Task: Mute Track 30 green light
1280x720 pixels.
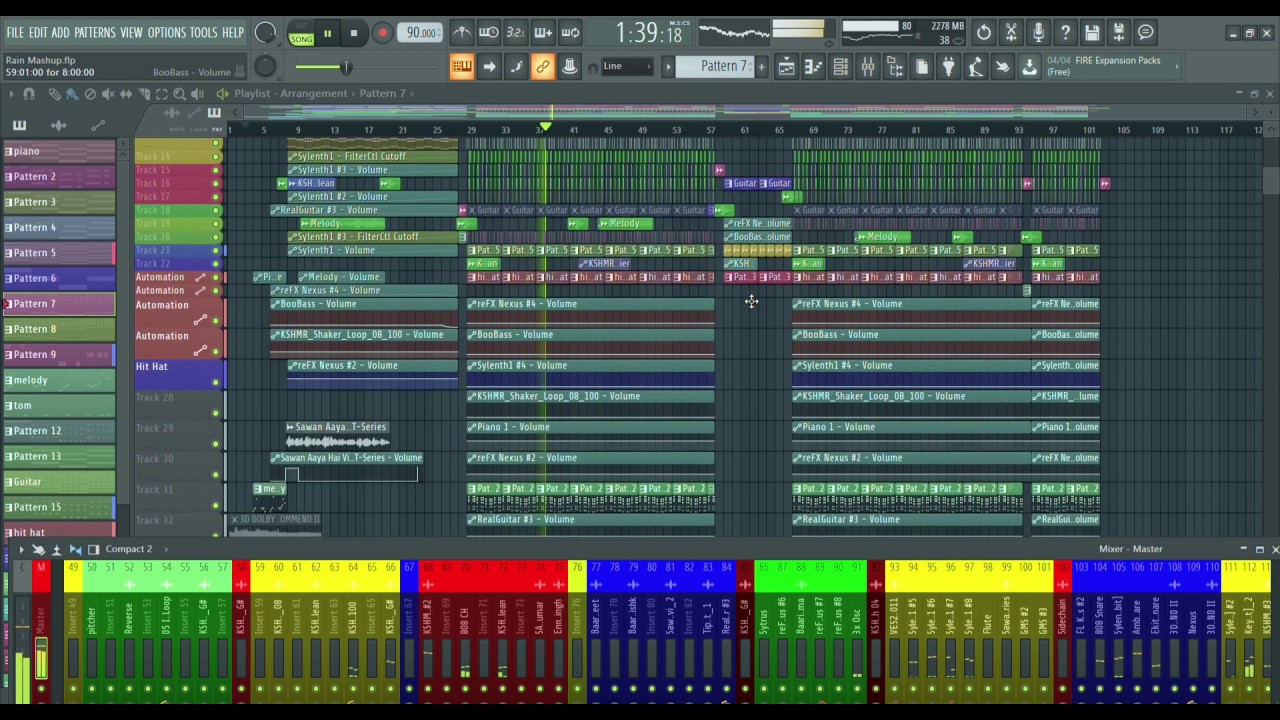Action: coord(216,475)
